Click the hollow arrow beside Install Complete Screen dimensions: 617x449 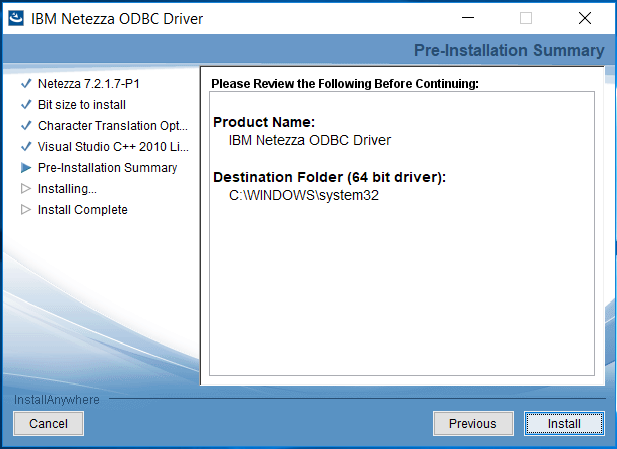click(26, 210)
